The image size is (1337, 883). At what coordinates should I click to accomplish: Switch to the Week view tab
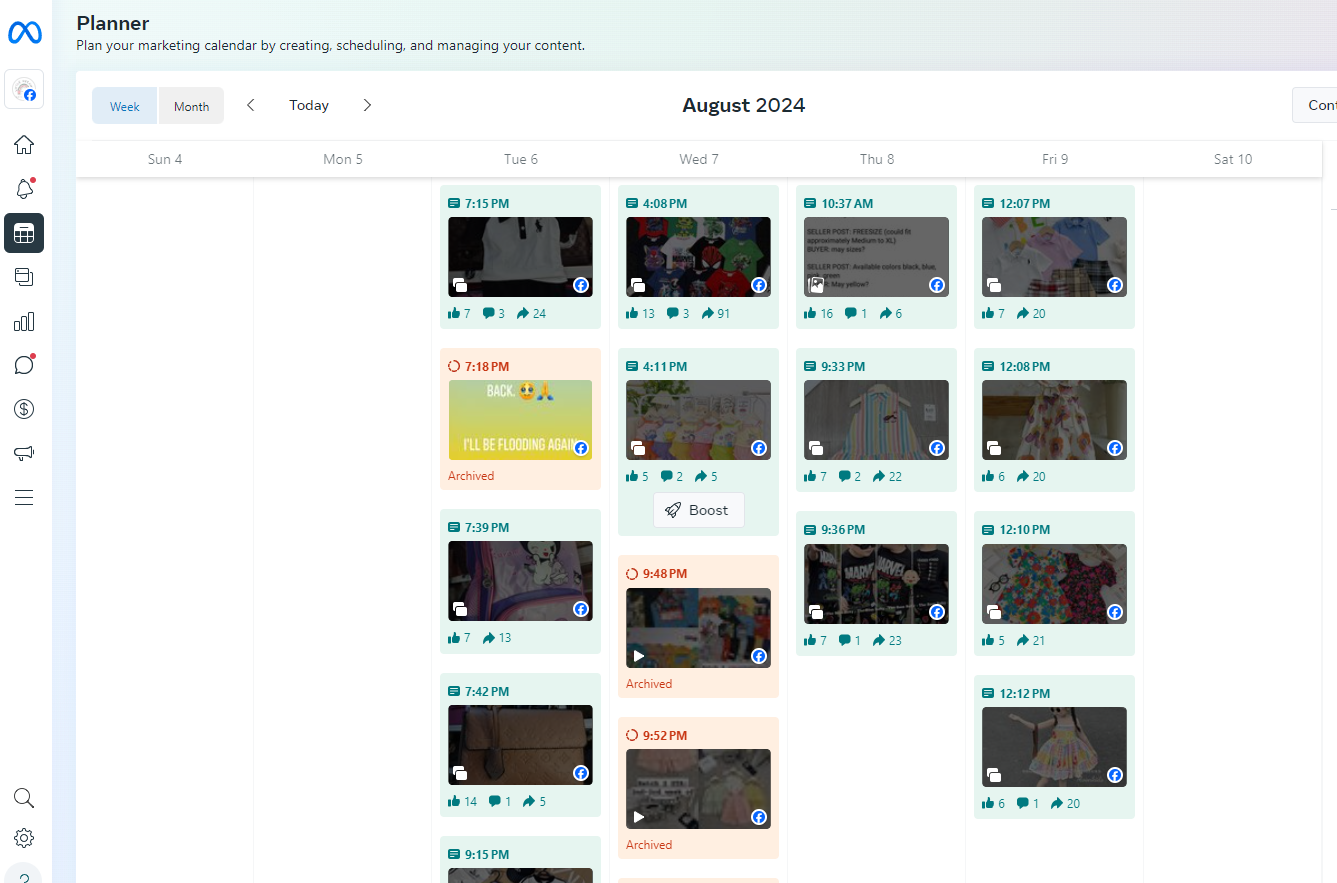(x=125, y=106)
